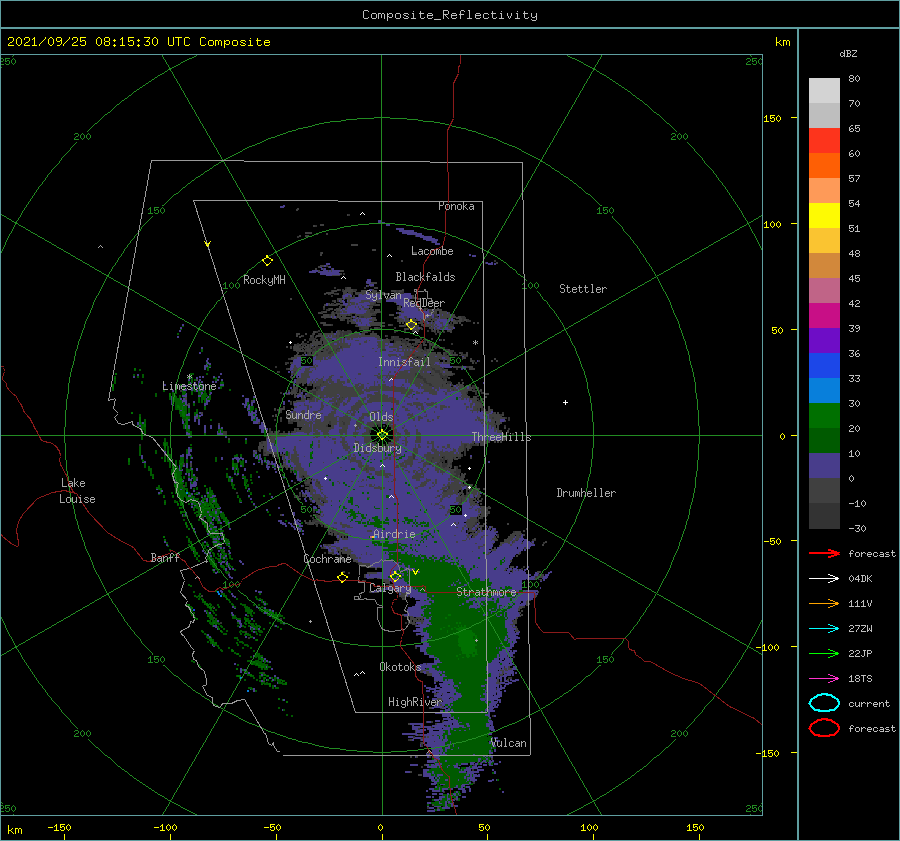Click the Composite_Reflectivity title

point(450,15)
